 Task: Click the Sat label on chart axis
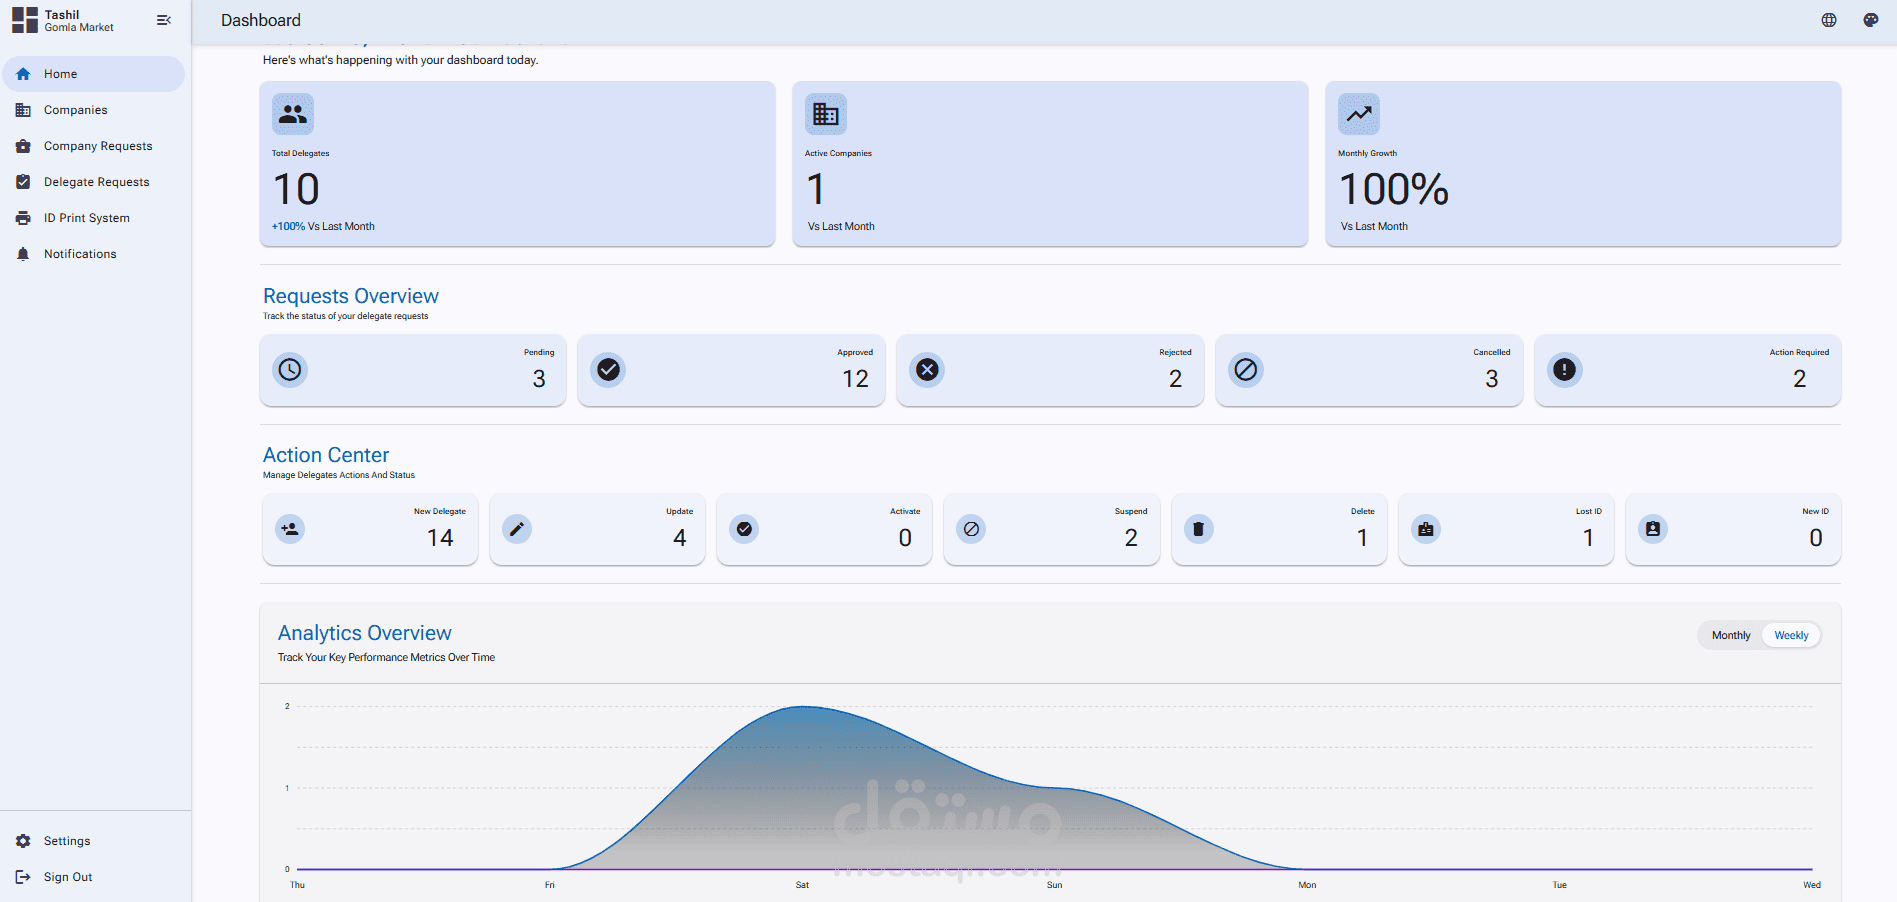pos(802,885)
